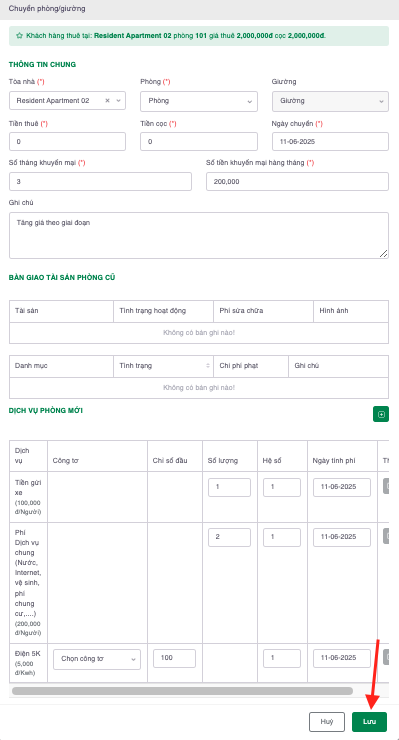Viewport: 399px width, 740px height.
Task: Click the Tiền cọc input field
Action: click(x=199, y=142)
